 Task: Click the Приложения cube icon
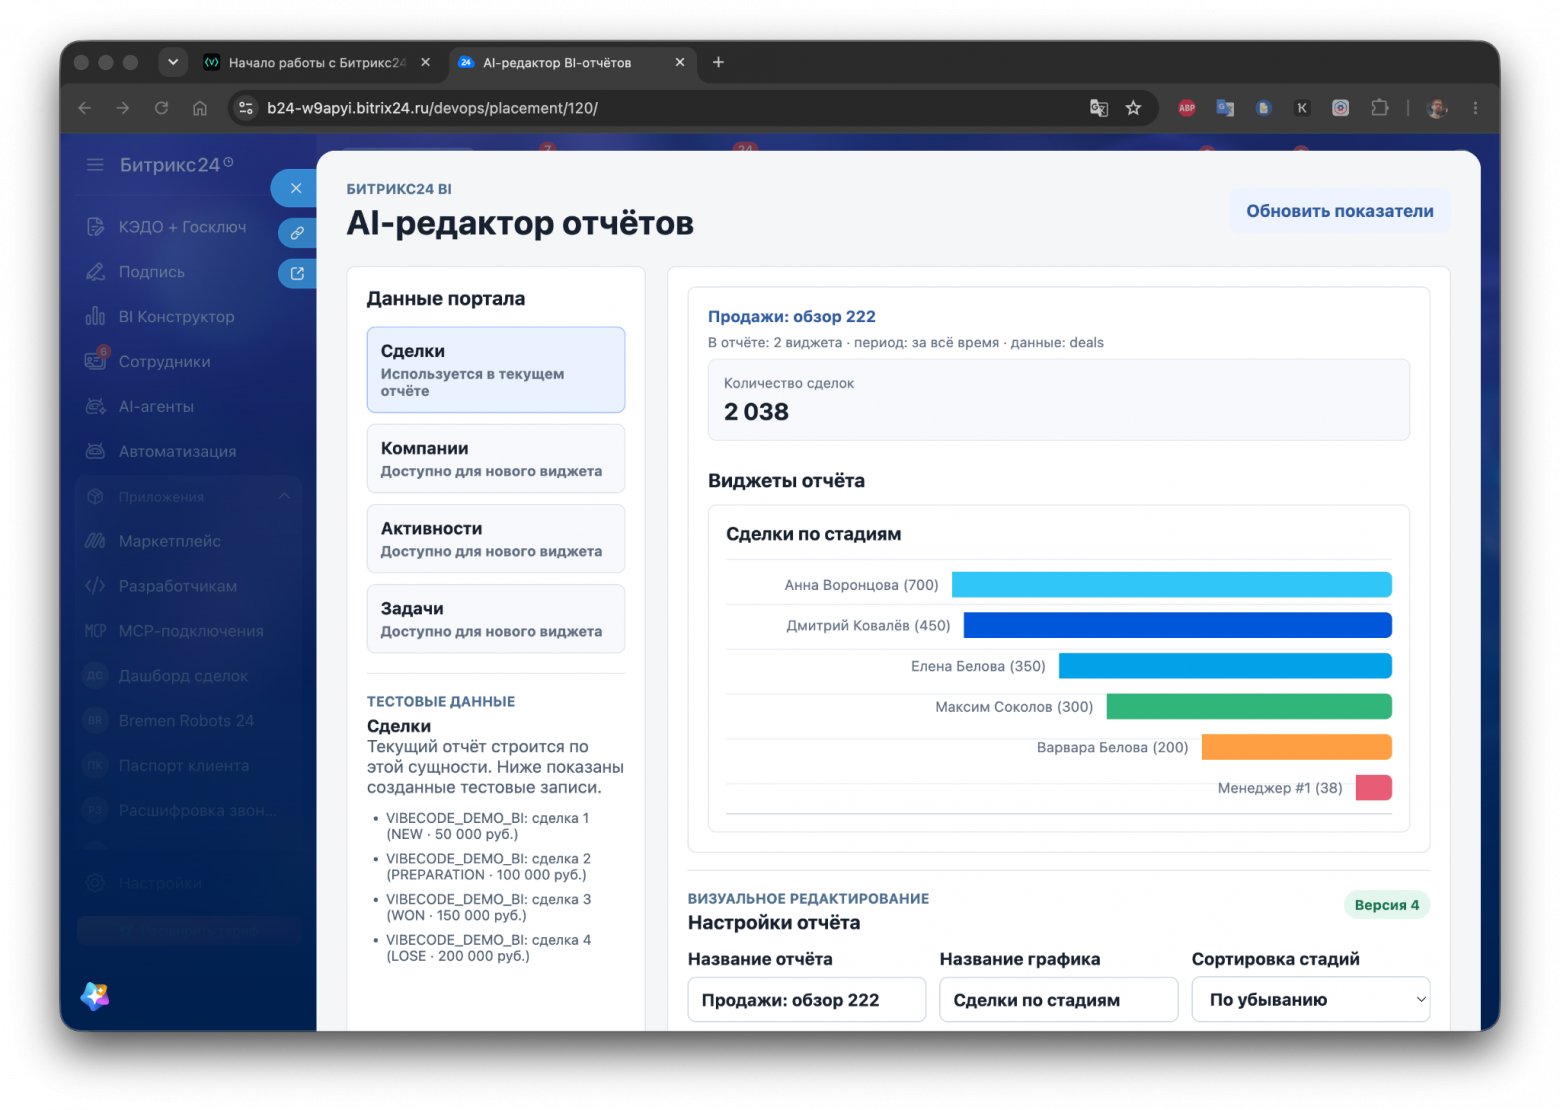[x=95, y=497]
